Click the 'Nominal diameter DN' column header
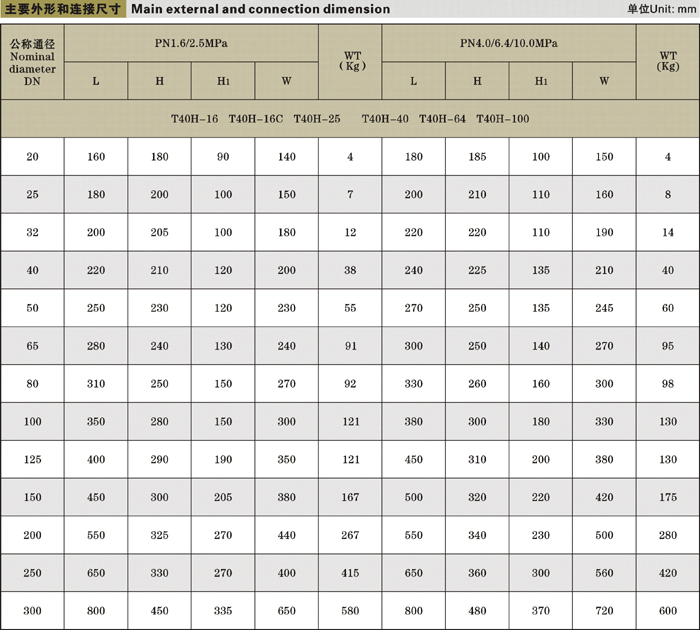 coord(32,62)
